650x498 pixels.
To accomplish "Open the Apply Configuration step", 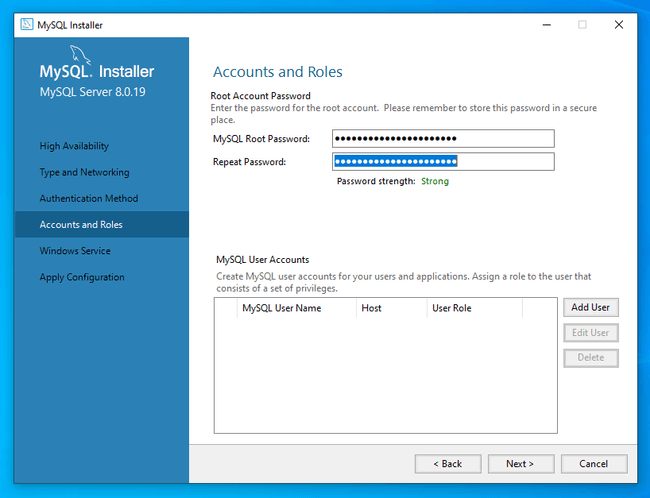I will [82, 277].
